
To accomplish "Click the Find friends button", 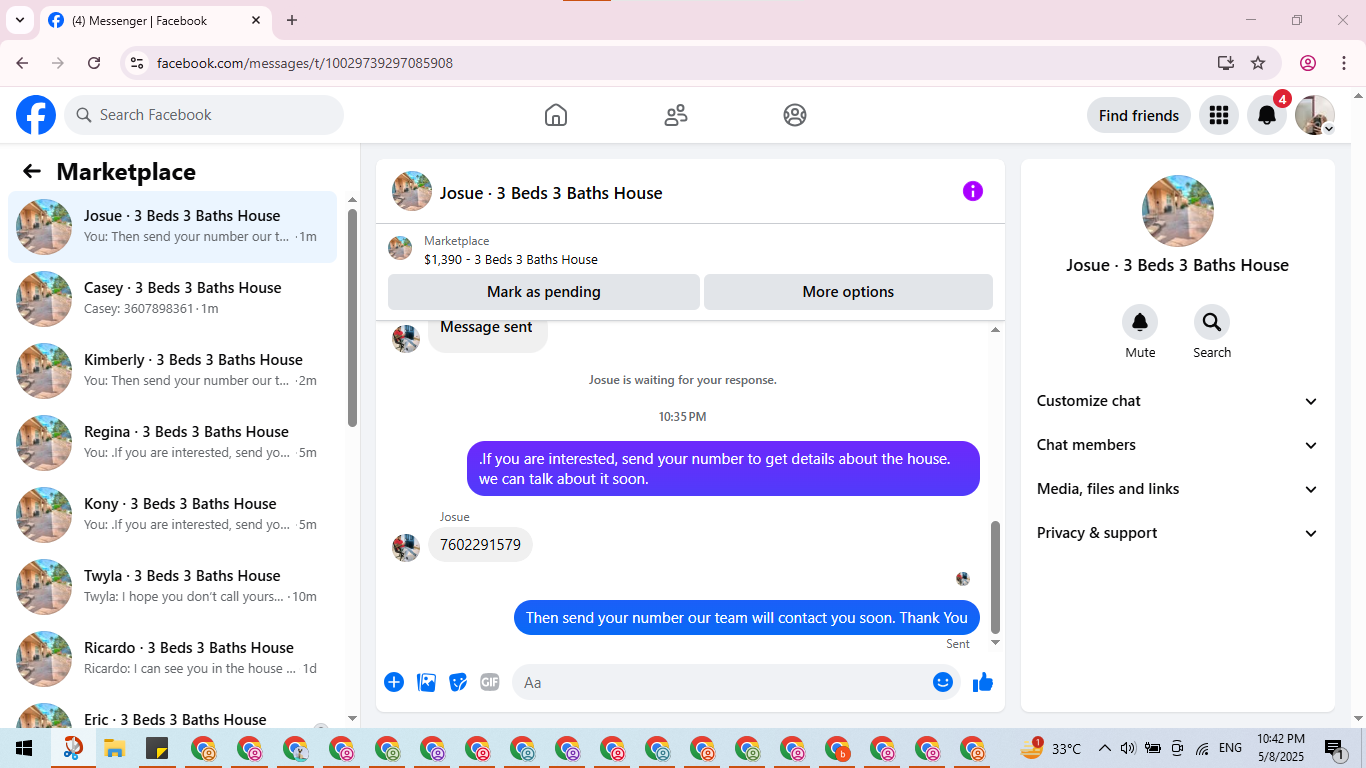I will pos(1139,115).
